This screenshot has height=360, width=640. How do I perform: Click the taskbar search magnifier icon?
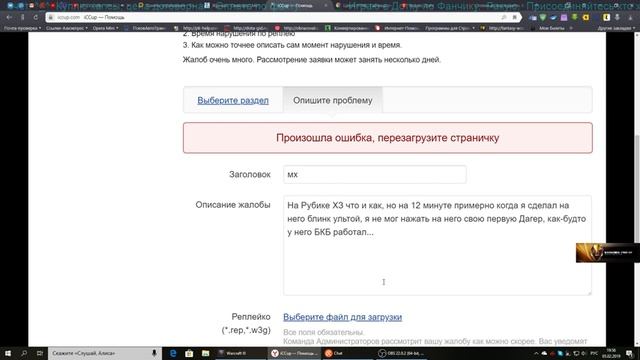point(24,353)
